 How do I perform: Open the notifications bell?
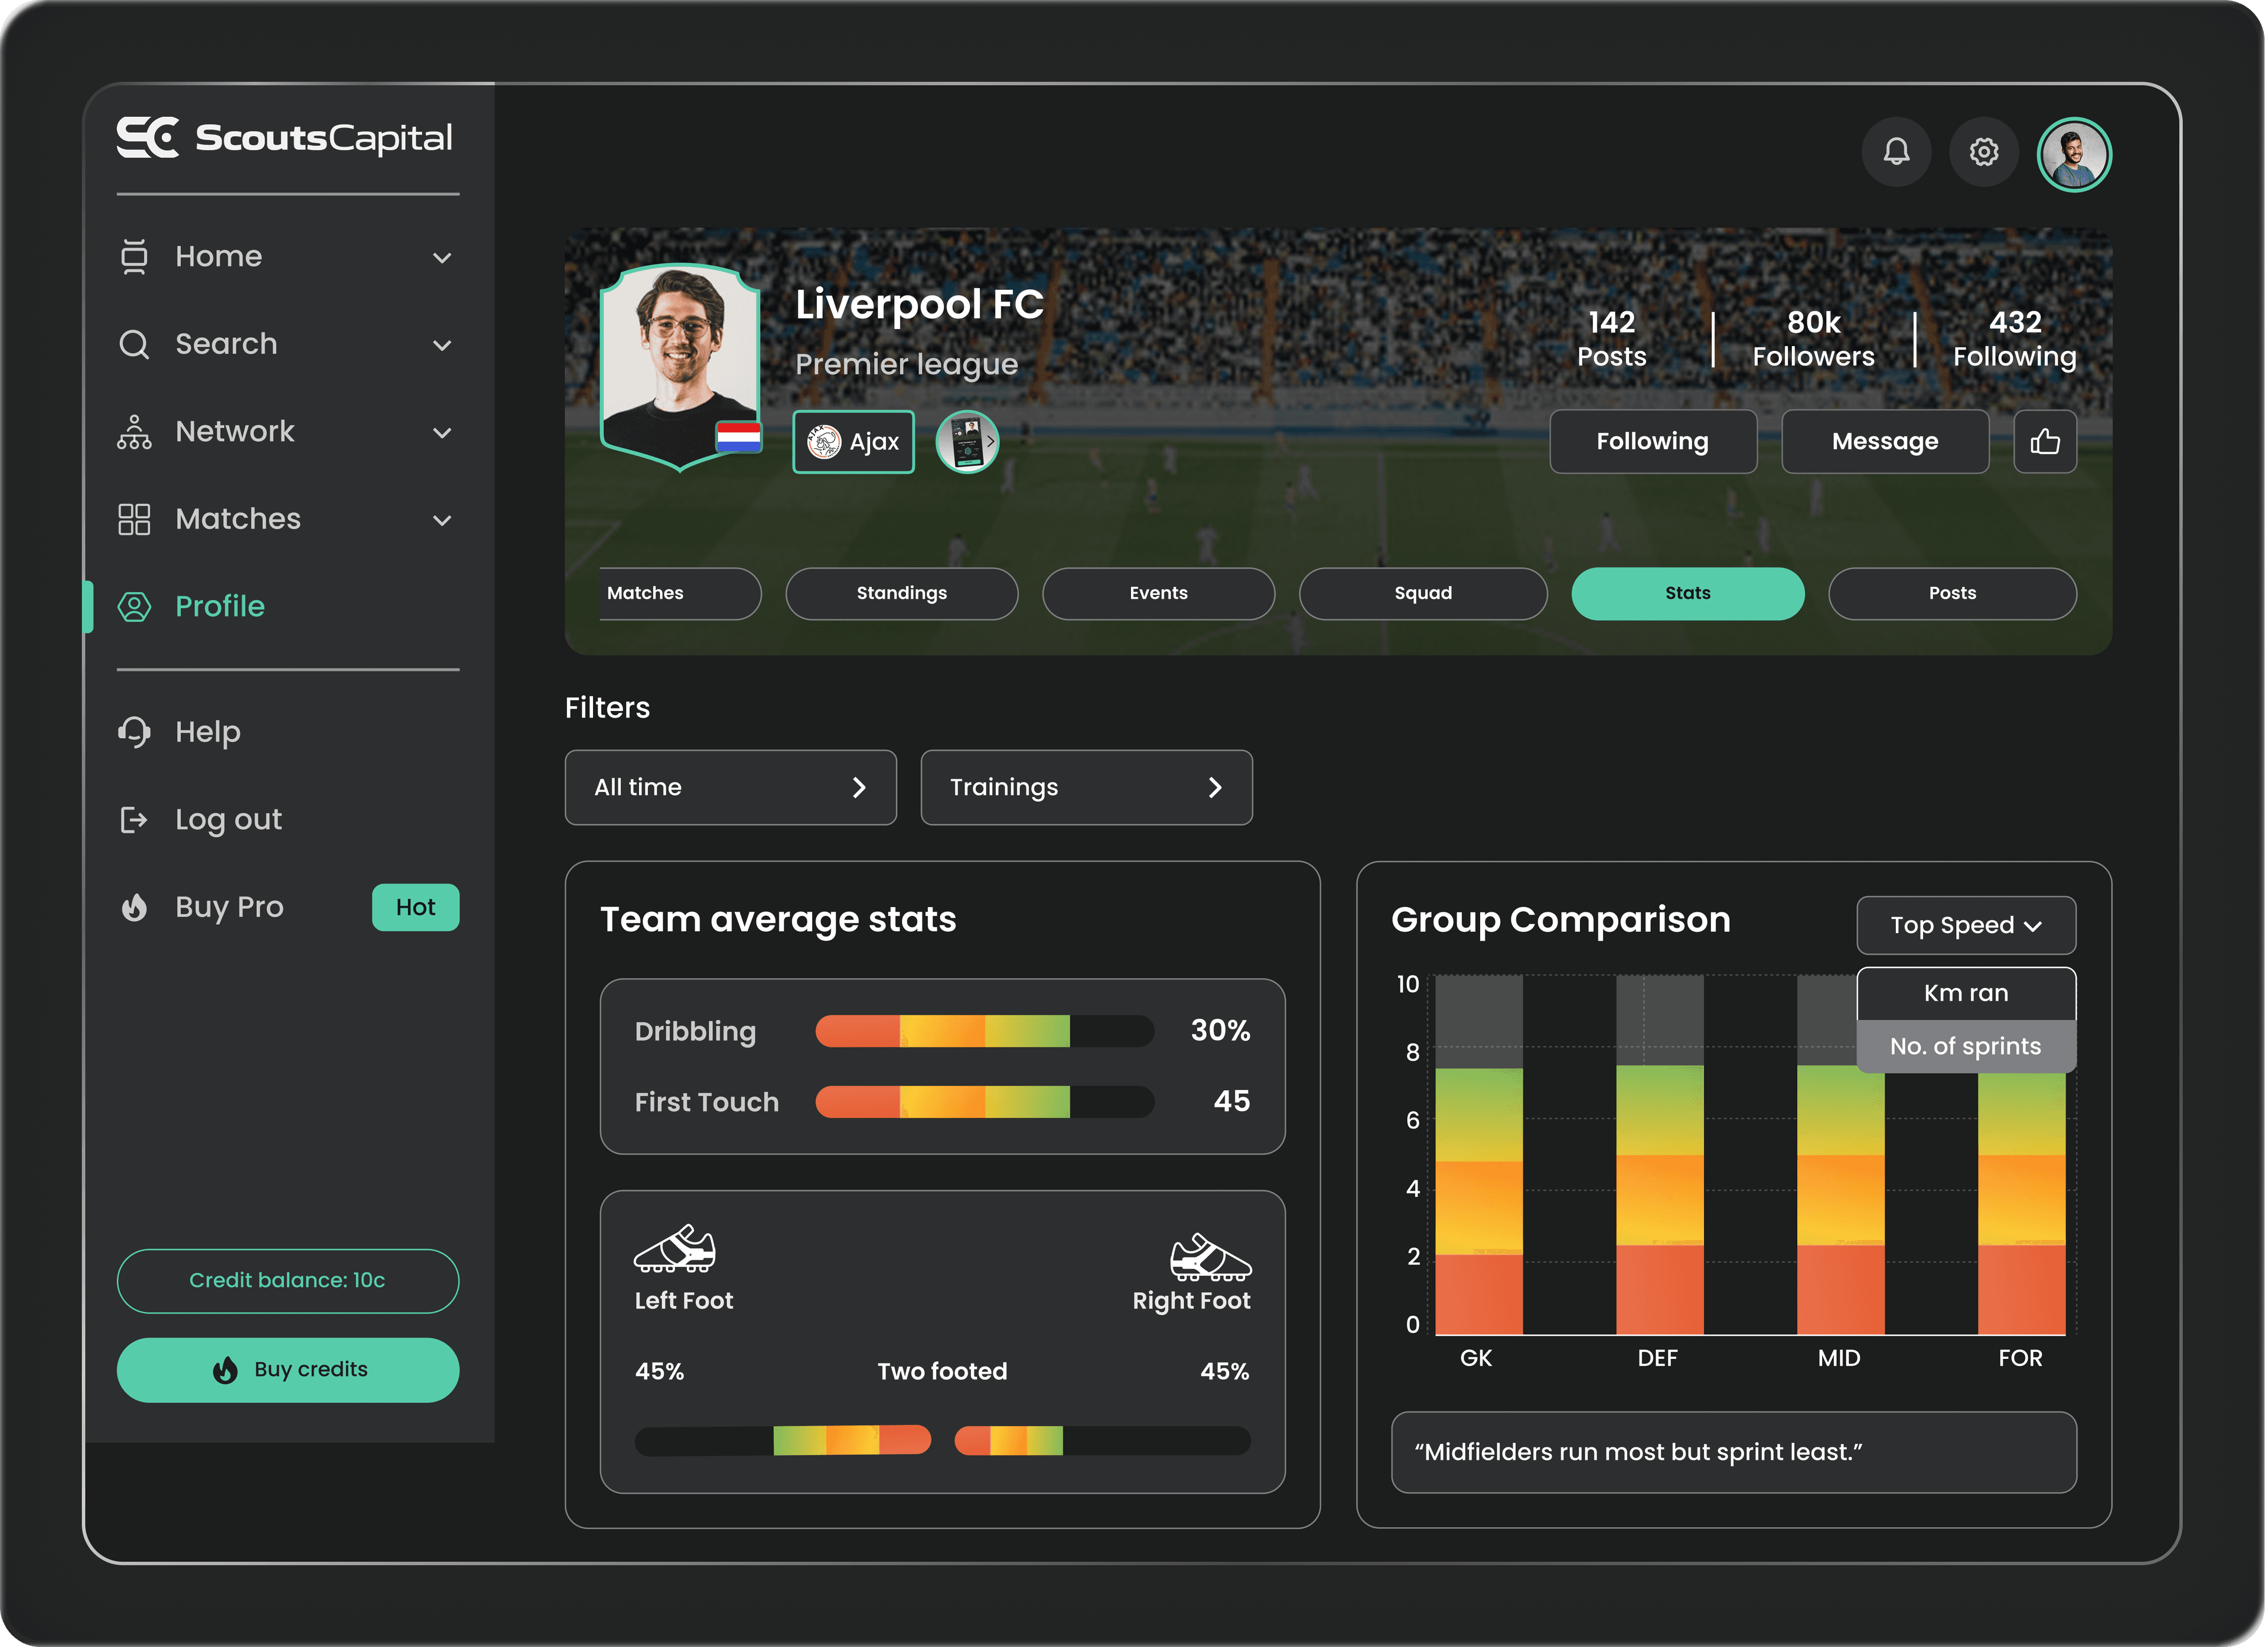coord(1896,152)
